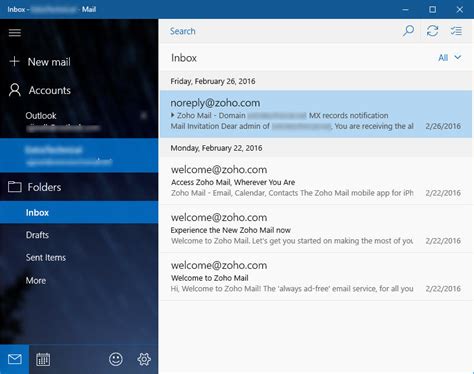Close the Mail window

pyautogui.click(x=460, y=9)
